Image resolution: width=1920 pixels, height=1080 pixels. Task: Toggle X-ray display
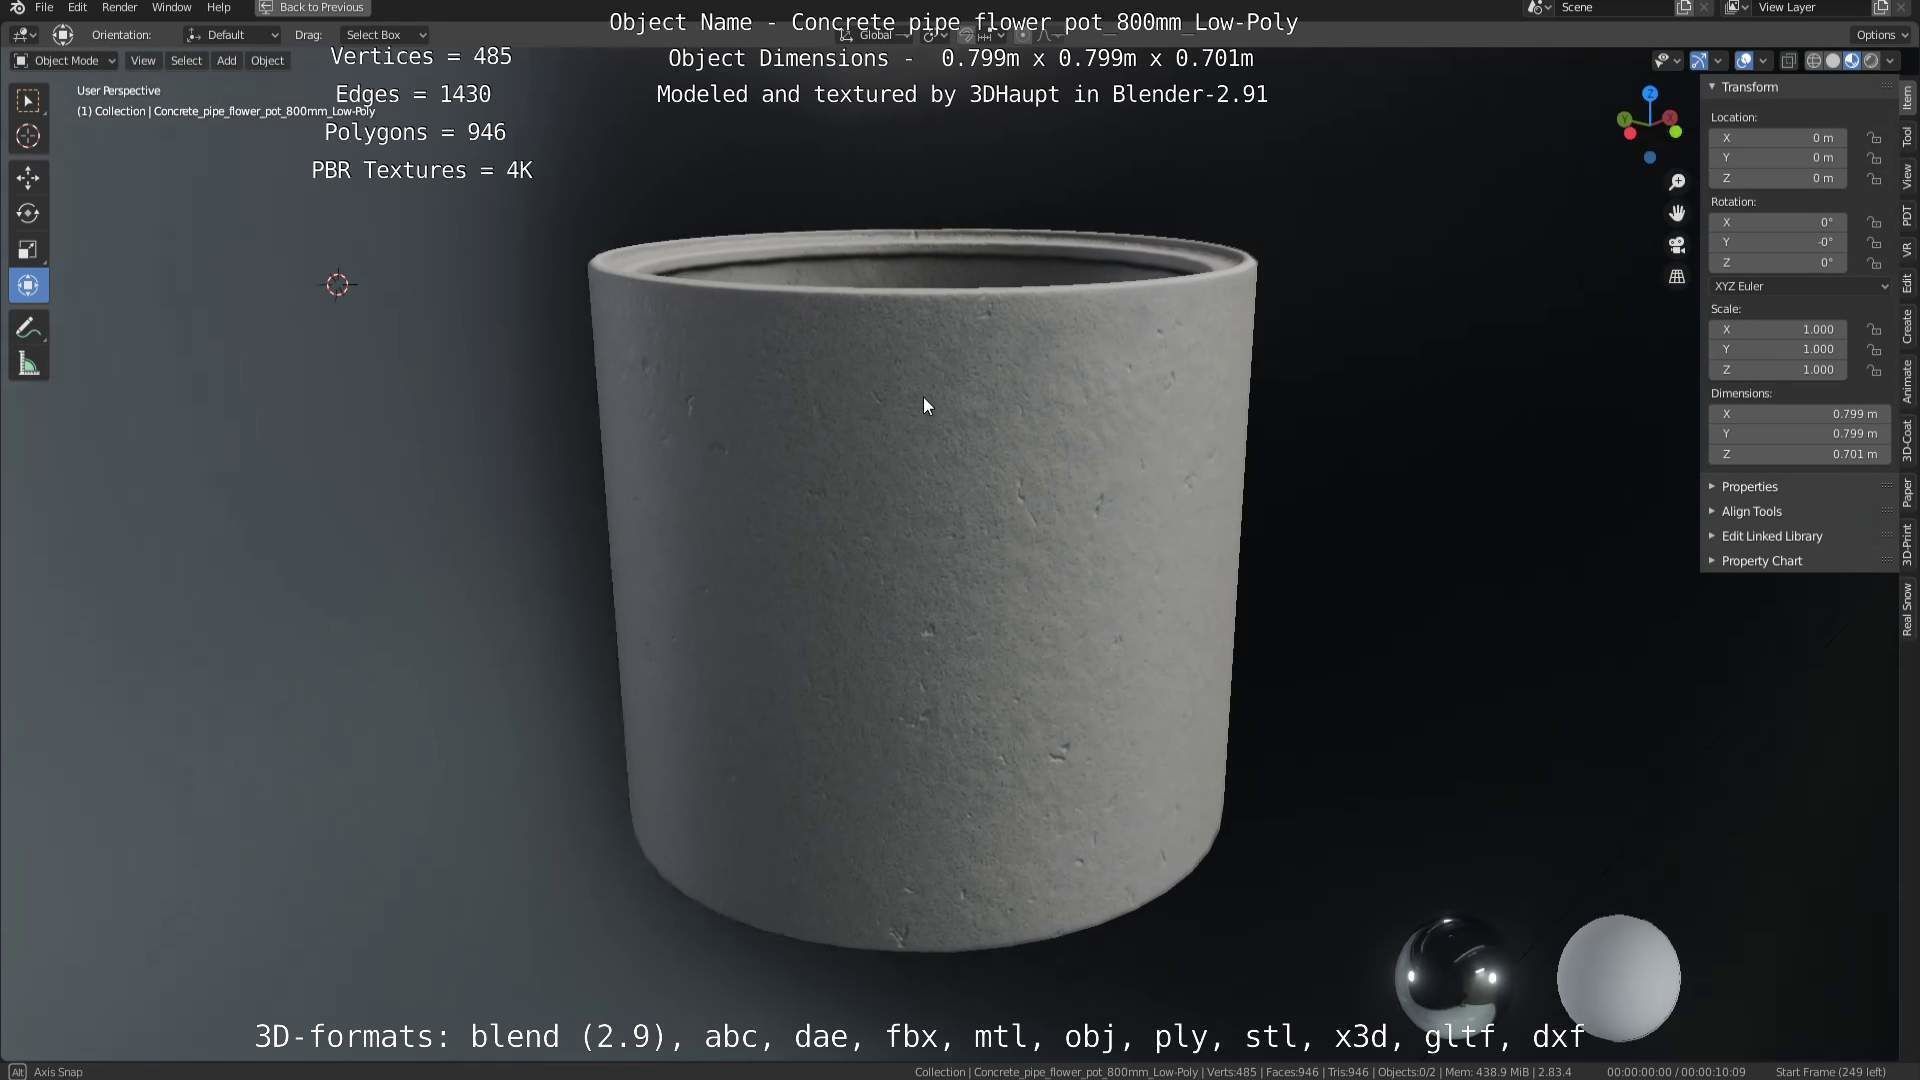click(1788, 61)
